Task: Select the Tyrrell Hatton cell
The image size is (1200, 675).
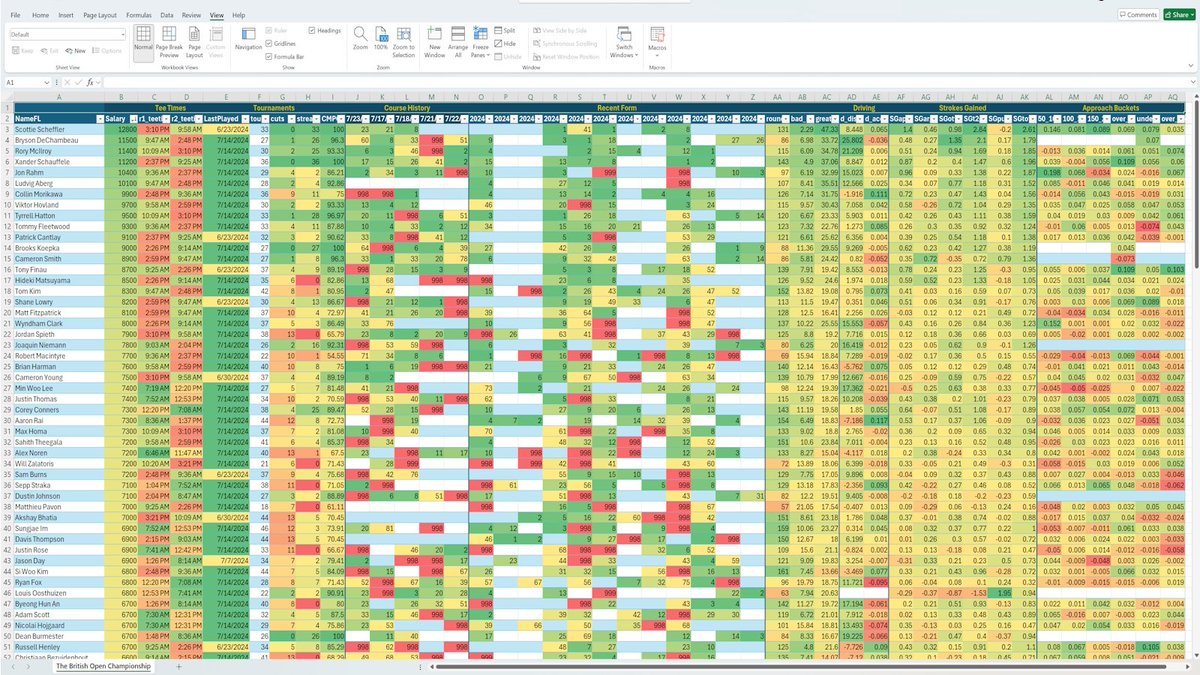Action: [58, 216]
